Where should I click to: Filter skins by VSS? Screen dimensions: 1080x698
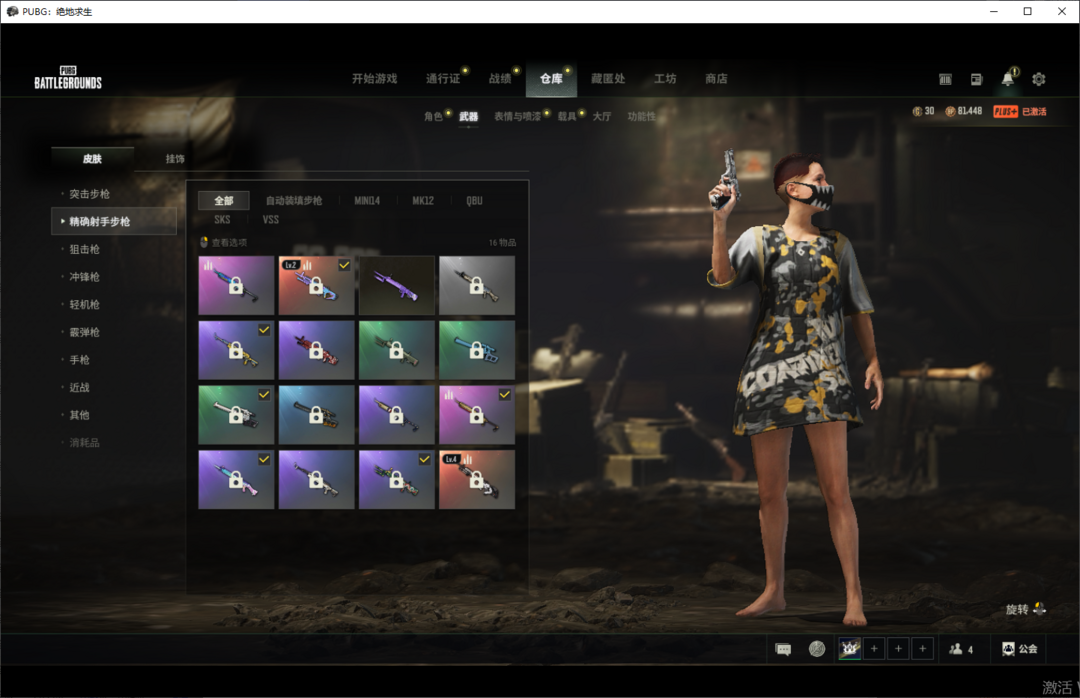tap(271, 220)
